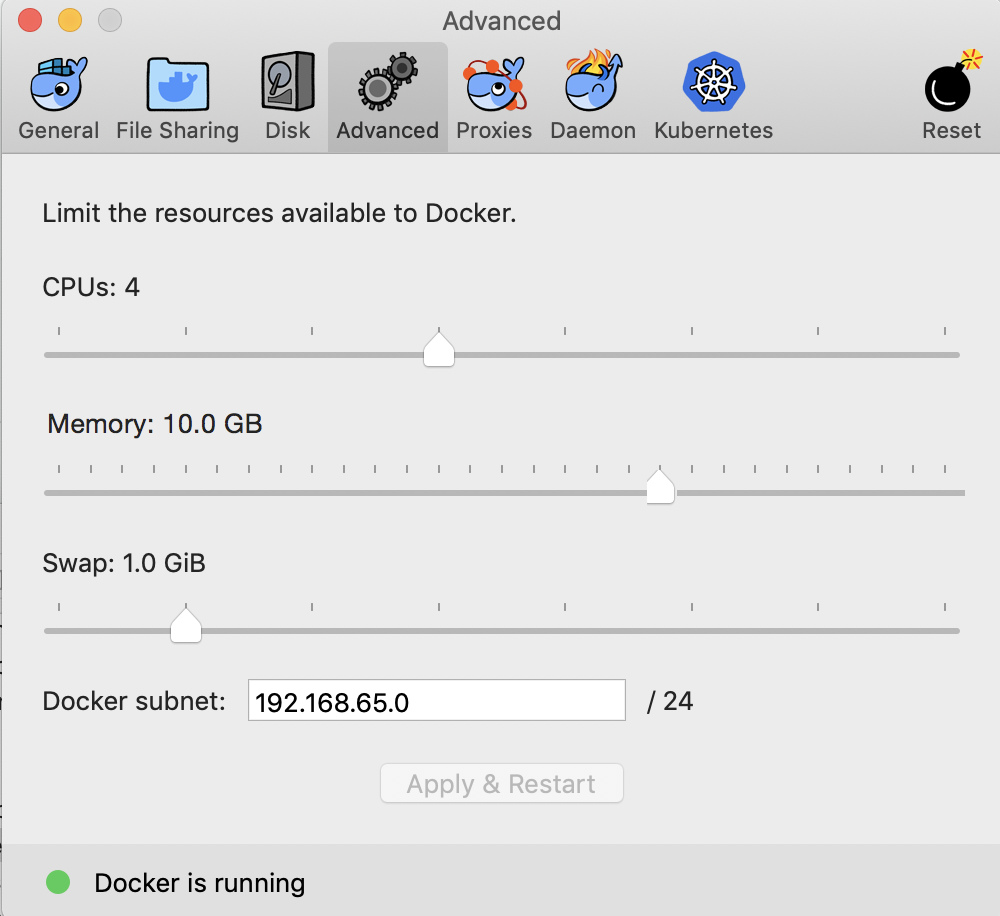
Task: Click the green Docker running status indicator
Action: [57, 883]
